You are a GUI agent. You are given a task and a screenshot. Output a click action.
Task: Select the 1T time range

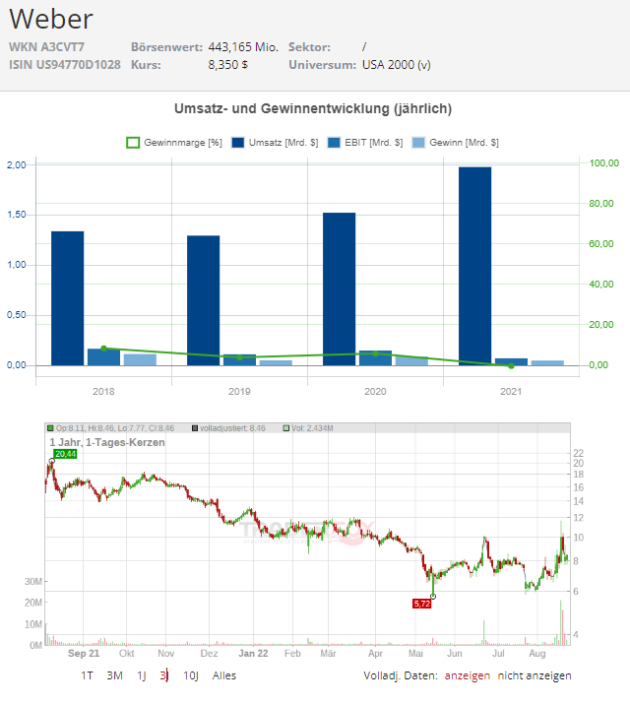click(87, 676)
